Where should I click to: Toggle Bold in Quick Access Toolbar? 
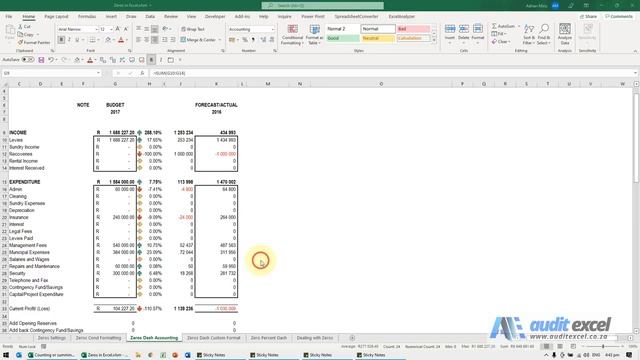[151, 60]
